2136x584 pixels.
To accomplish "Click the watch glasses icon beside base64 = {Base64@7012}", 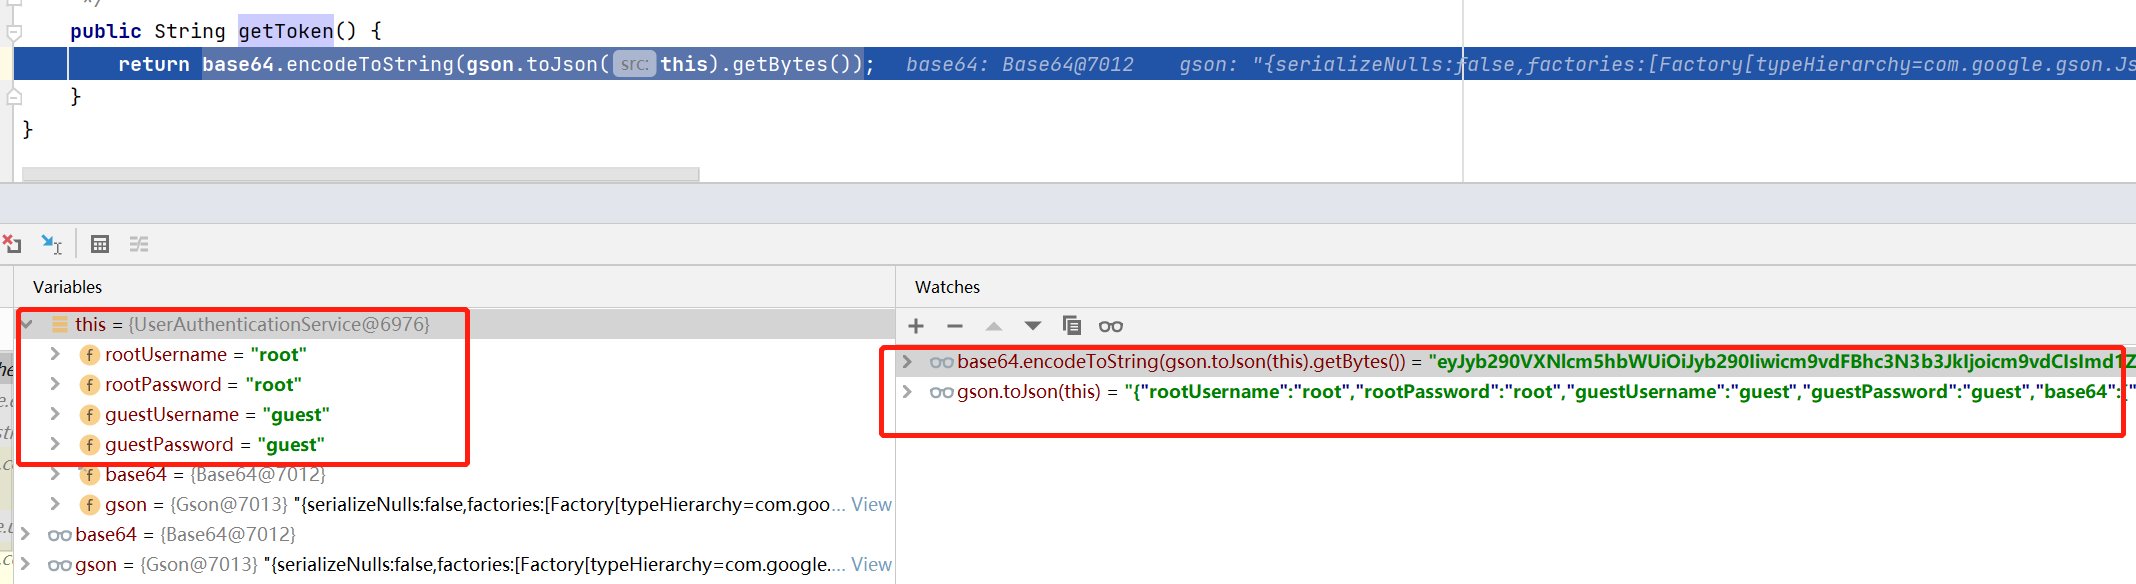I will (60, 535).
